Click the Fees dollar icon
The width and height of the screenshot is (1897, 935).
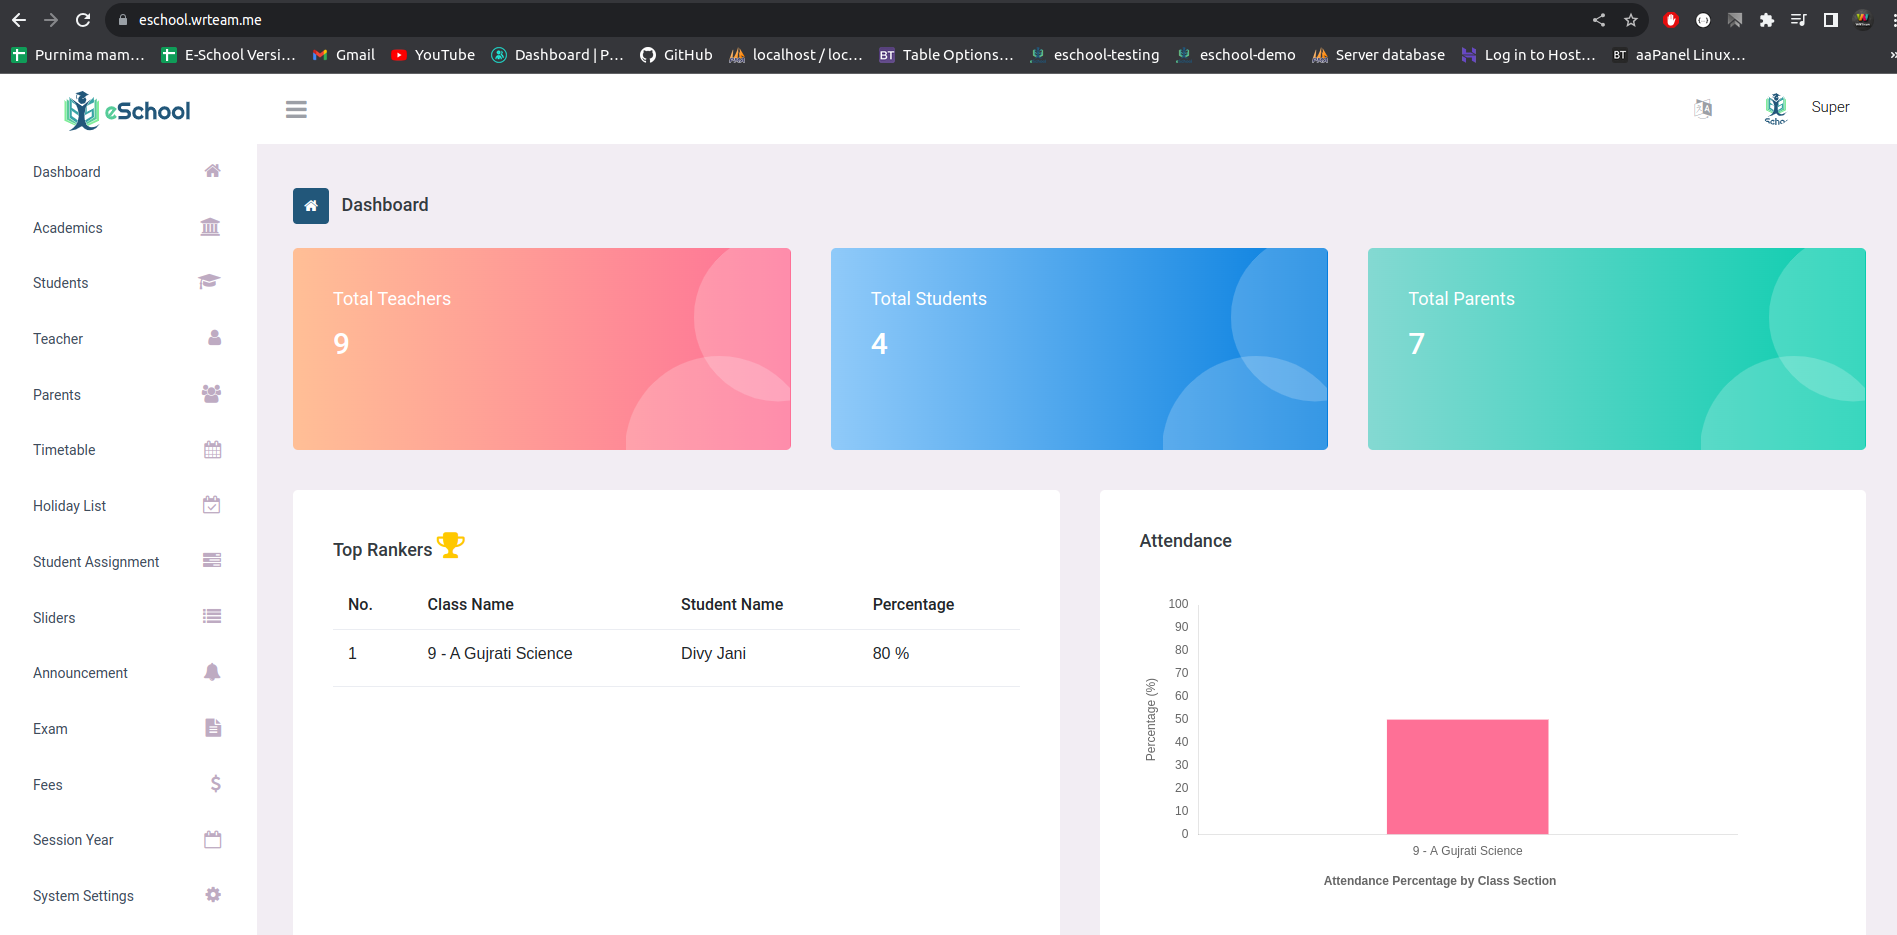[x=215, y=784]
